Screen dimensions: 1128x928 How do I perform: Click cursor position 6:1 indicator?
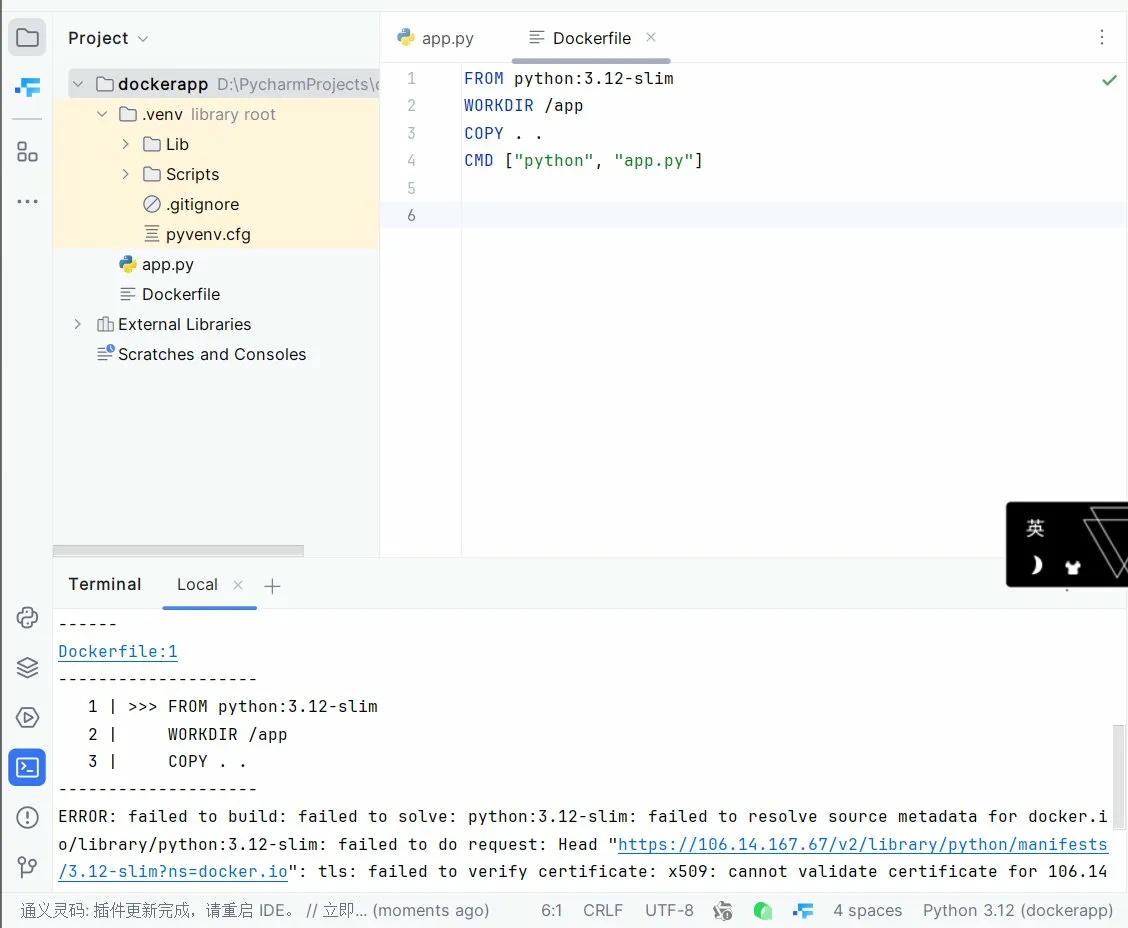(551, 911)
